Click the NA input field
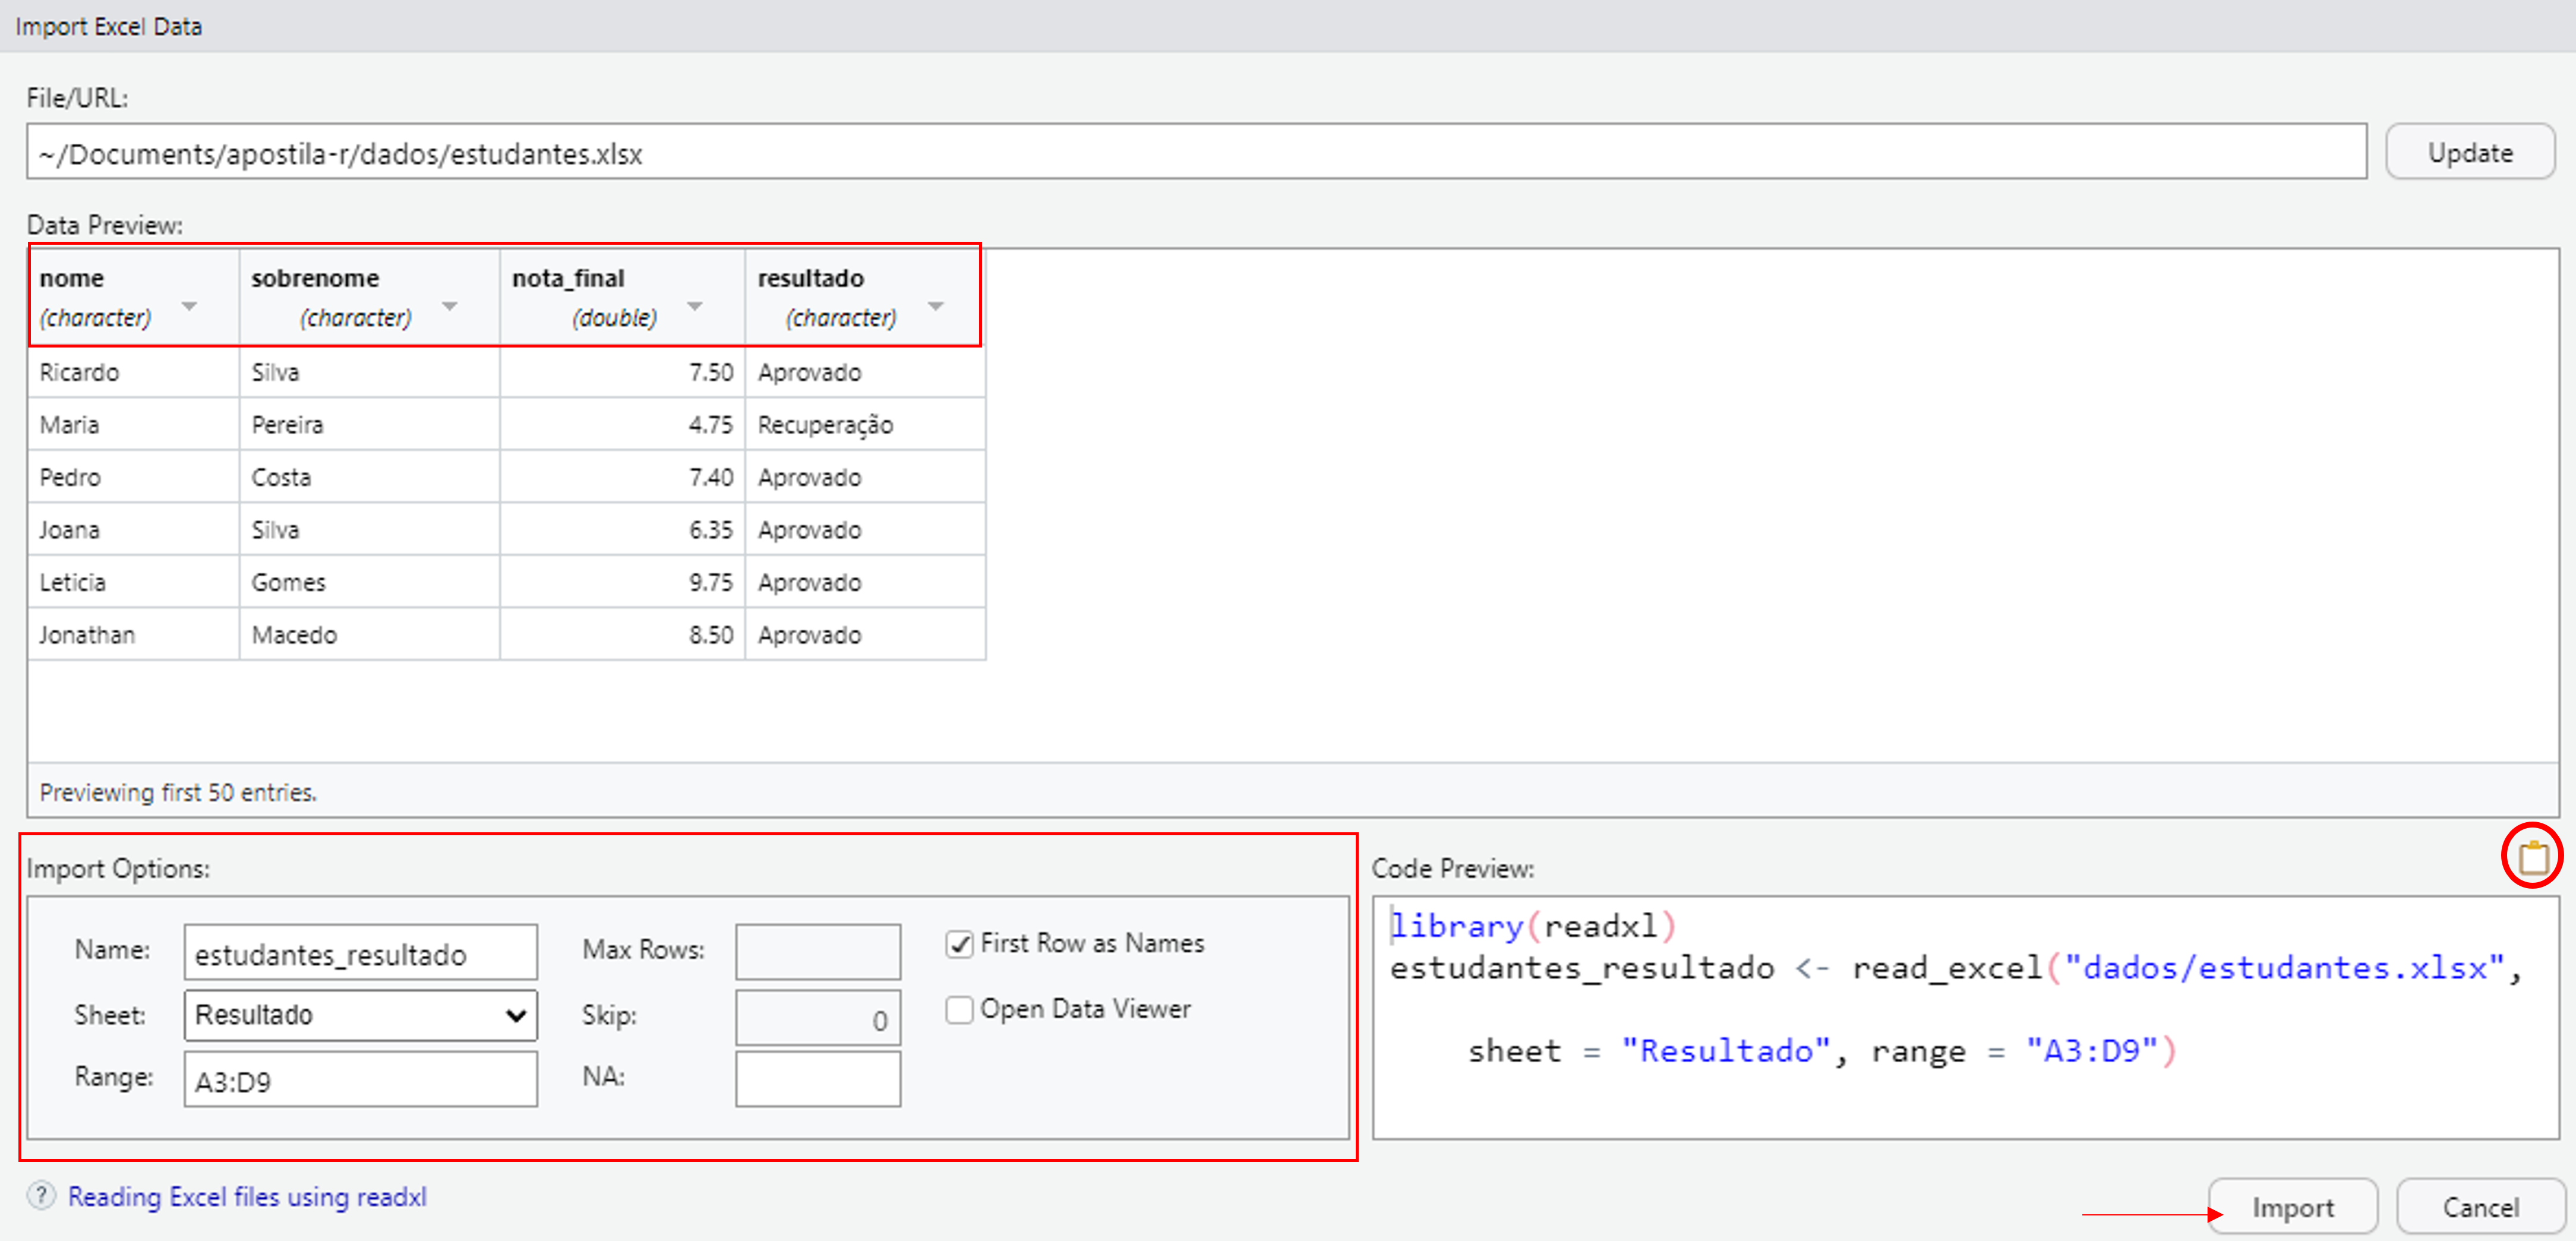This screenshot has height=1241, width=2576. click(818, 1079)
